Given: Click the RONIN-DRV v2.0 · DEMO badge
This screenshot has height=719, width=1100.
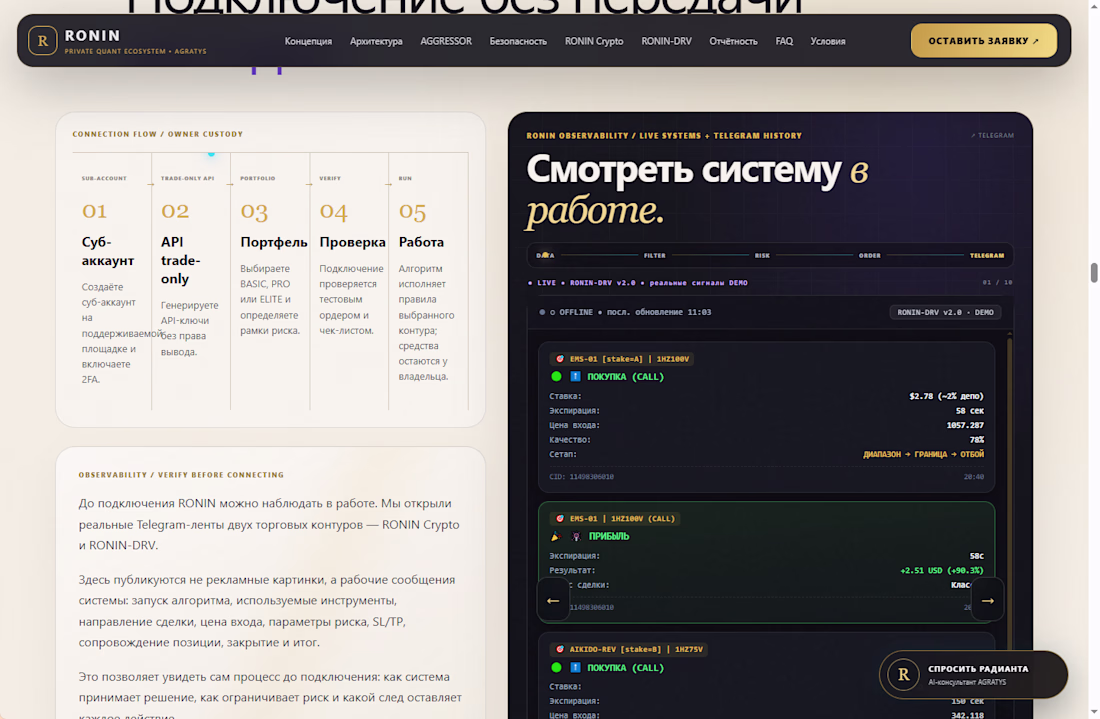Looking at the screenshot, I should (945, 312).
